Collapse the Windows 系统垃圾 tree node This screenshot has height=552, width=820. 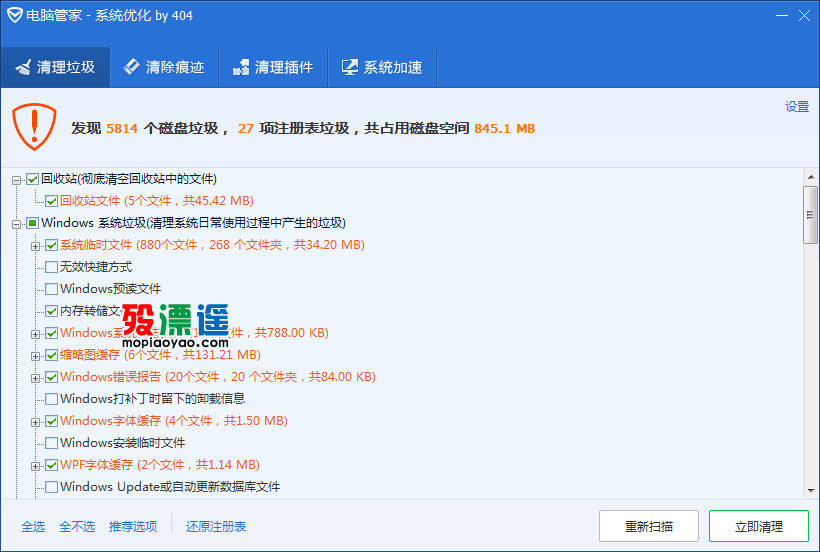click(16, 224)
